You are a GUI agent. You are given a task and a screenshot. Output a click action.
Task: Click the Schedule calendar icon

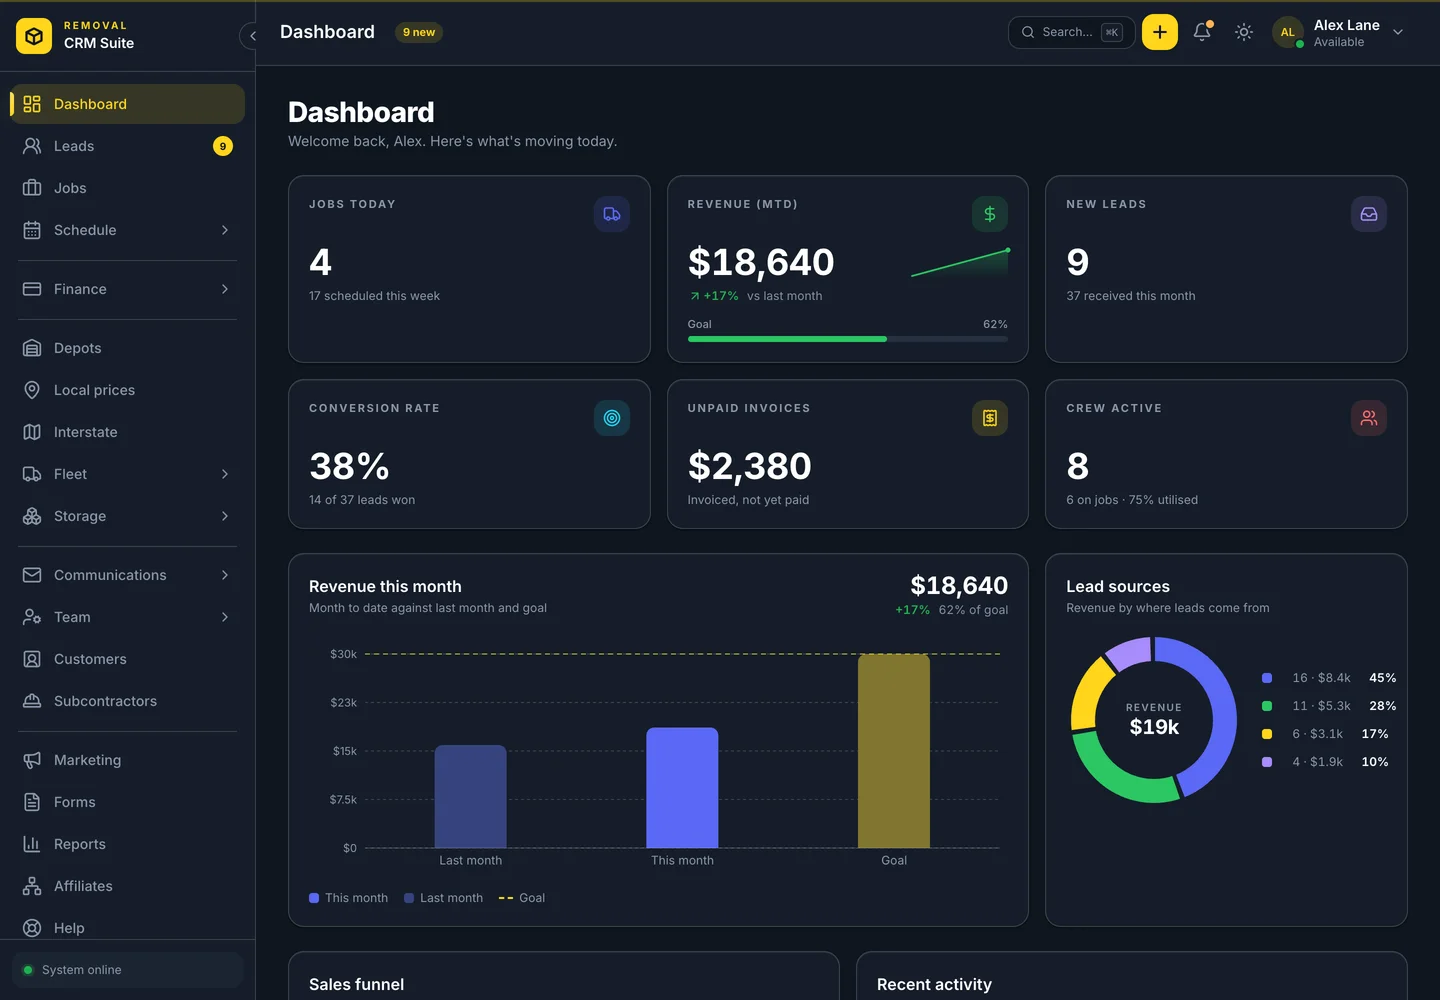[x=32, y=230]
